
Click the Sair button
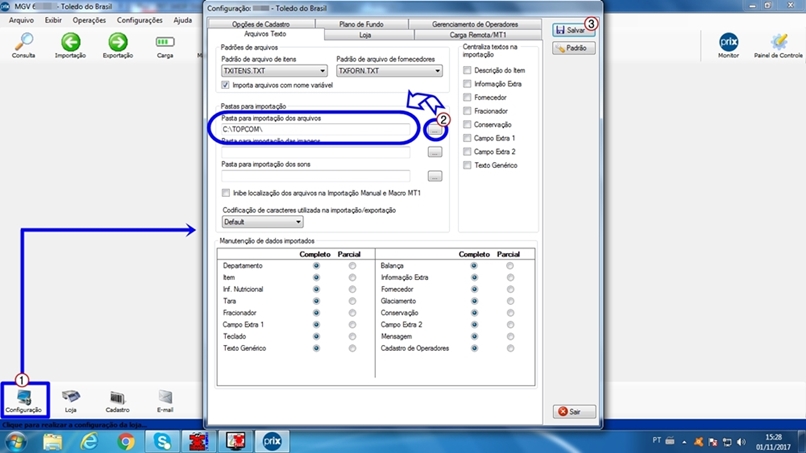[574, 412]
